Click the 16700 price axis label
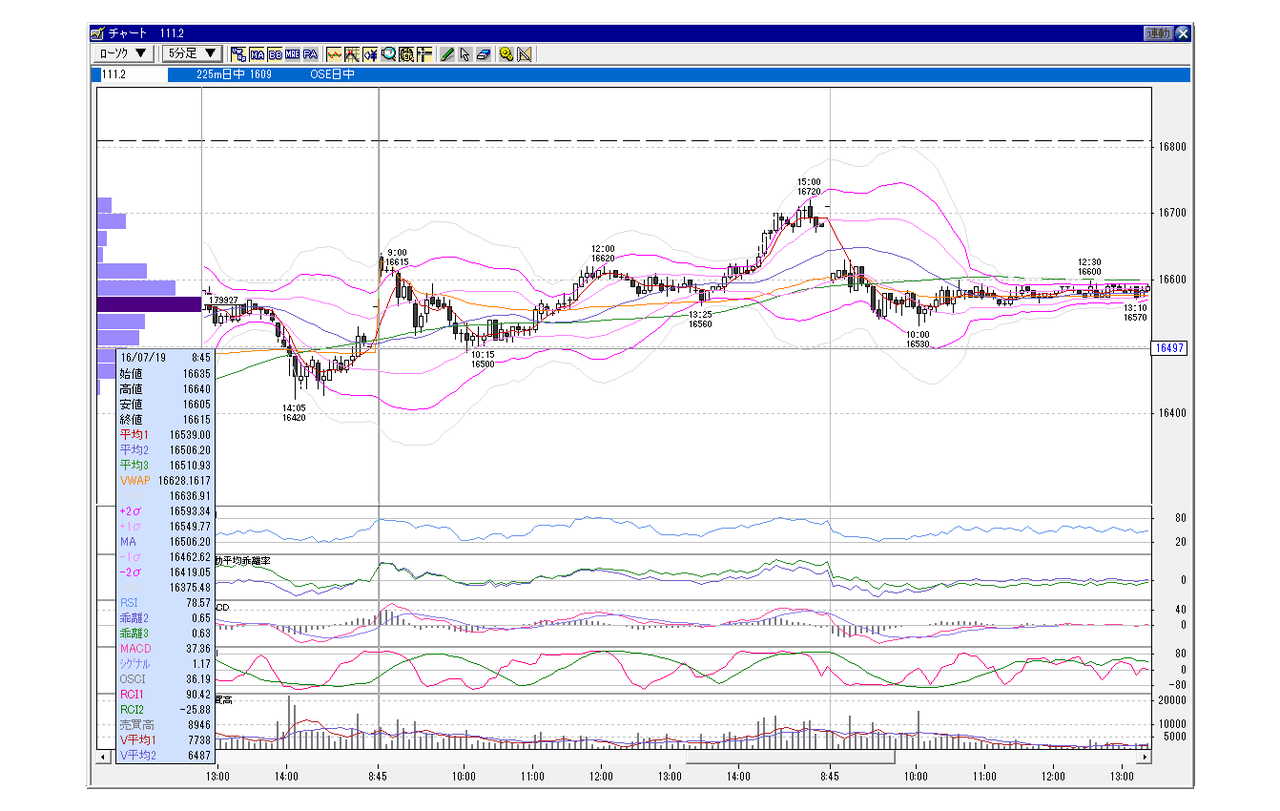This screenshot has height=811, width=1280. (x=1171, y=213)
